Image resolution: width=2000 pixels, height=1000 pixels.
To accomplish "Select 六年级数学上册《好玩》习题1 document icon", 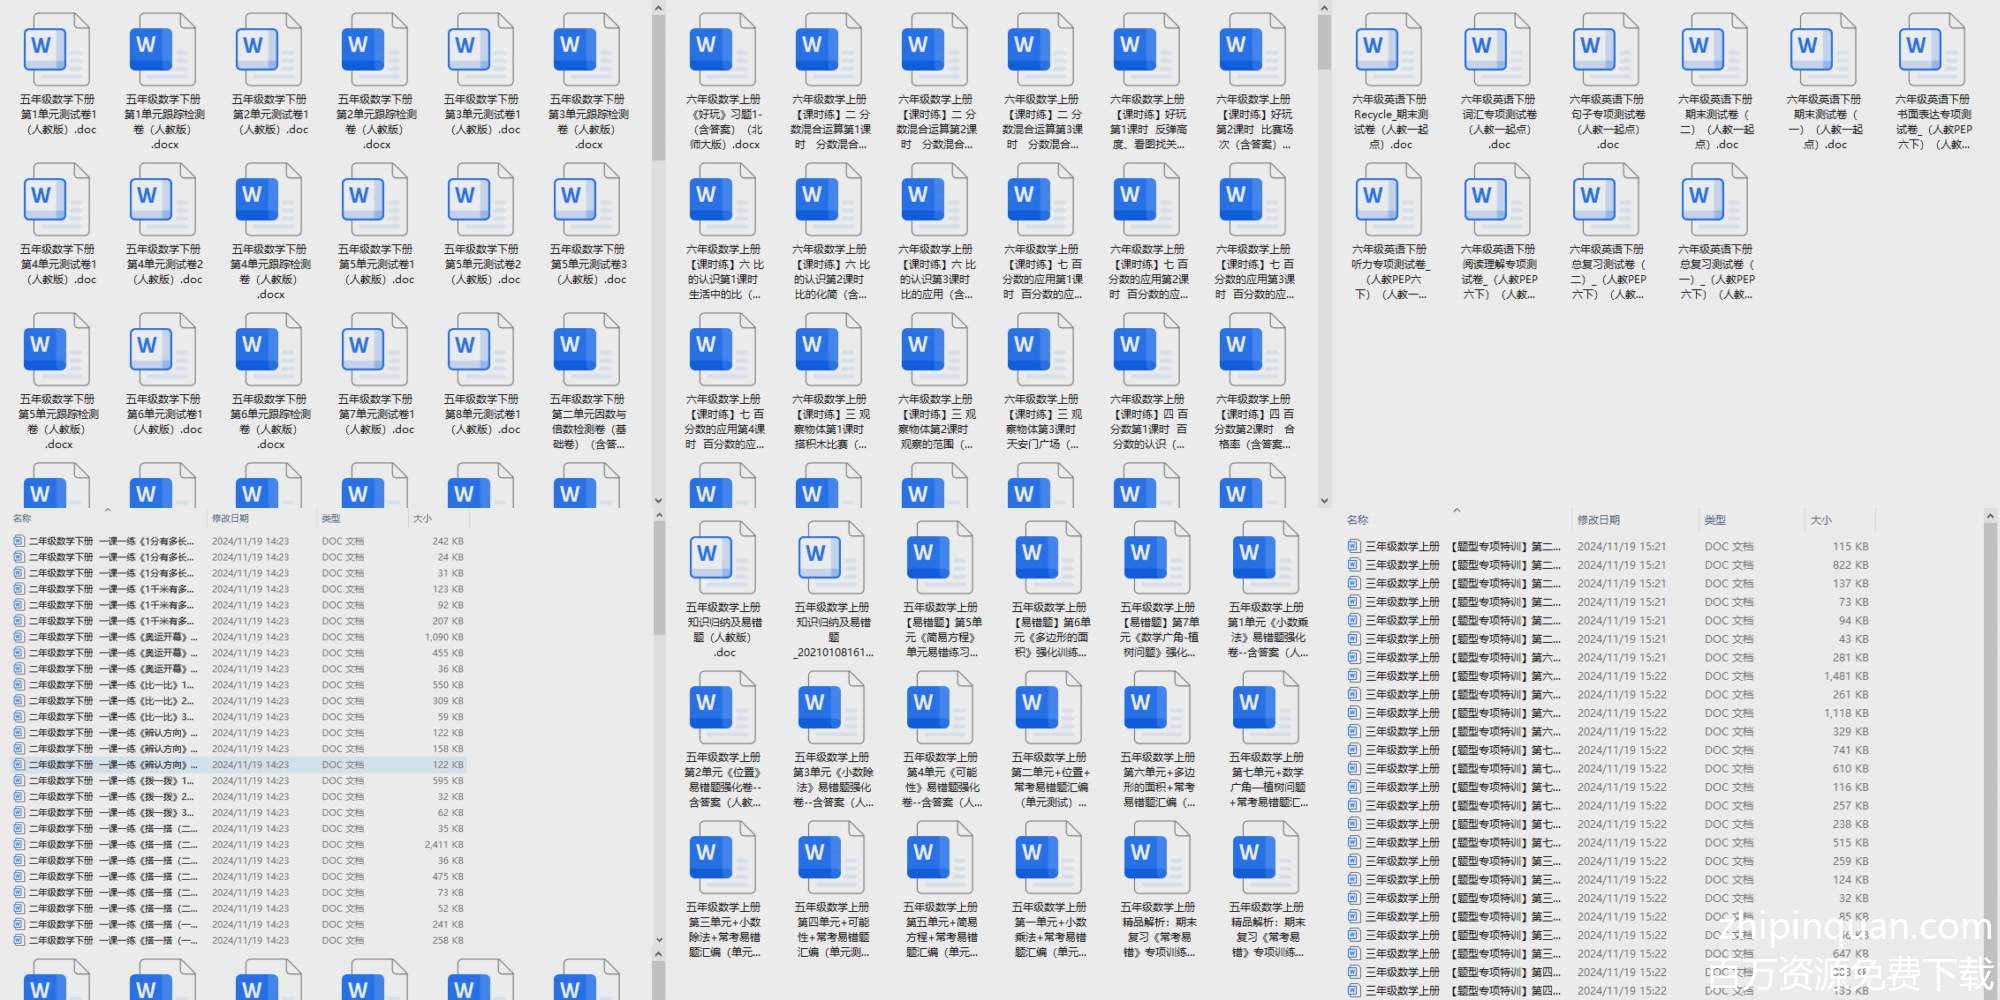I will click(x=723, y=50).
